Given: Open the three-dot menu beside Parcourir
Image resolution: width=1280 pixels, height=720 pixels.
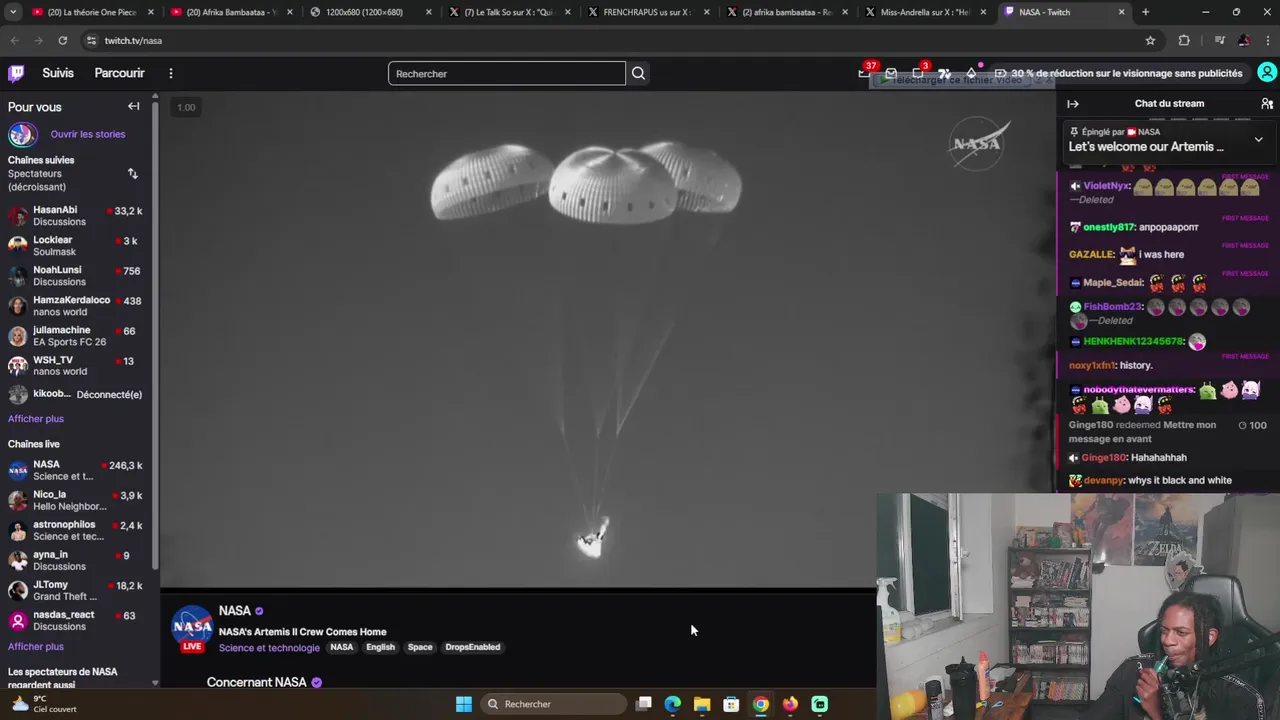Looking at the screenshot, I should [171, 73].
